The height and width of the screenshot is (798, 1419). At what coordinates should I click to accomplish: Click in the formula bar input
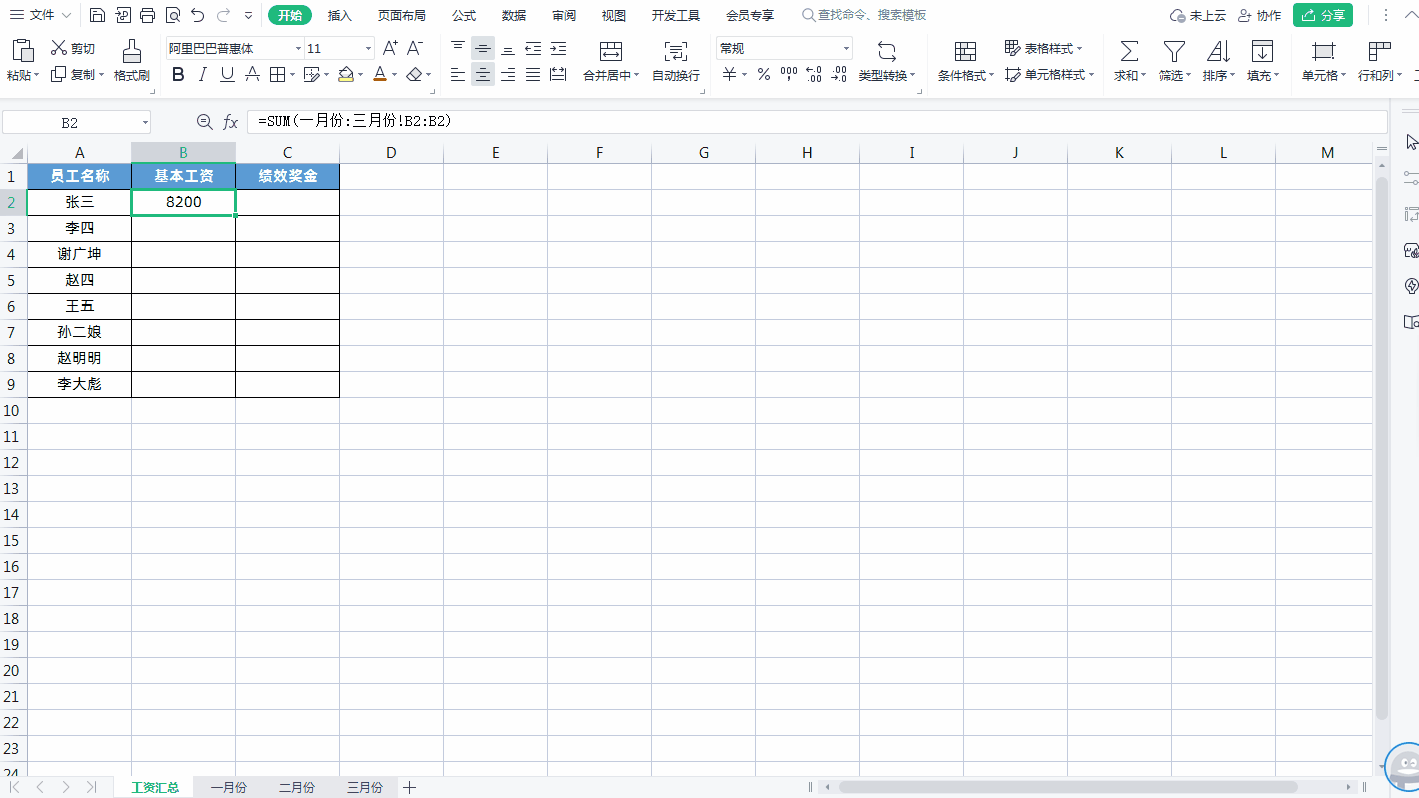(x=817, y=122)
